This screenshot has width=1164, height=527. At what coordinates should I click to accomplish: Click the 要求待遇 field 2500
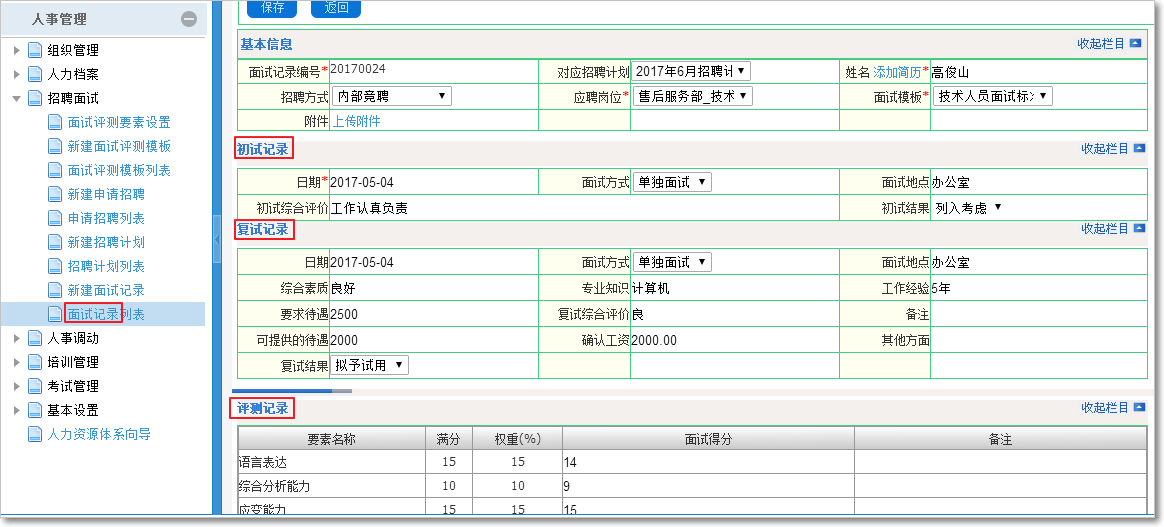pyautogui.click(x=434, y=315)
